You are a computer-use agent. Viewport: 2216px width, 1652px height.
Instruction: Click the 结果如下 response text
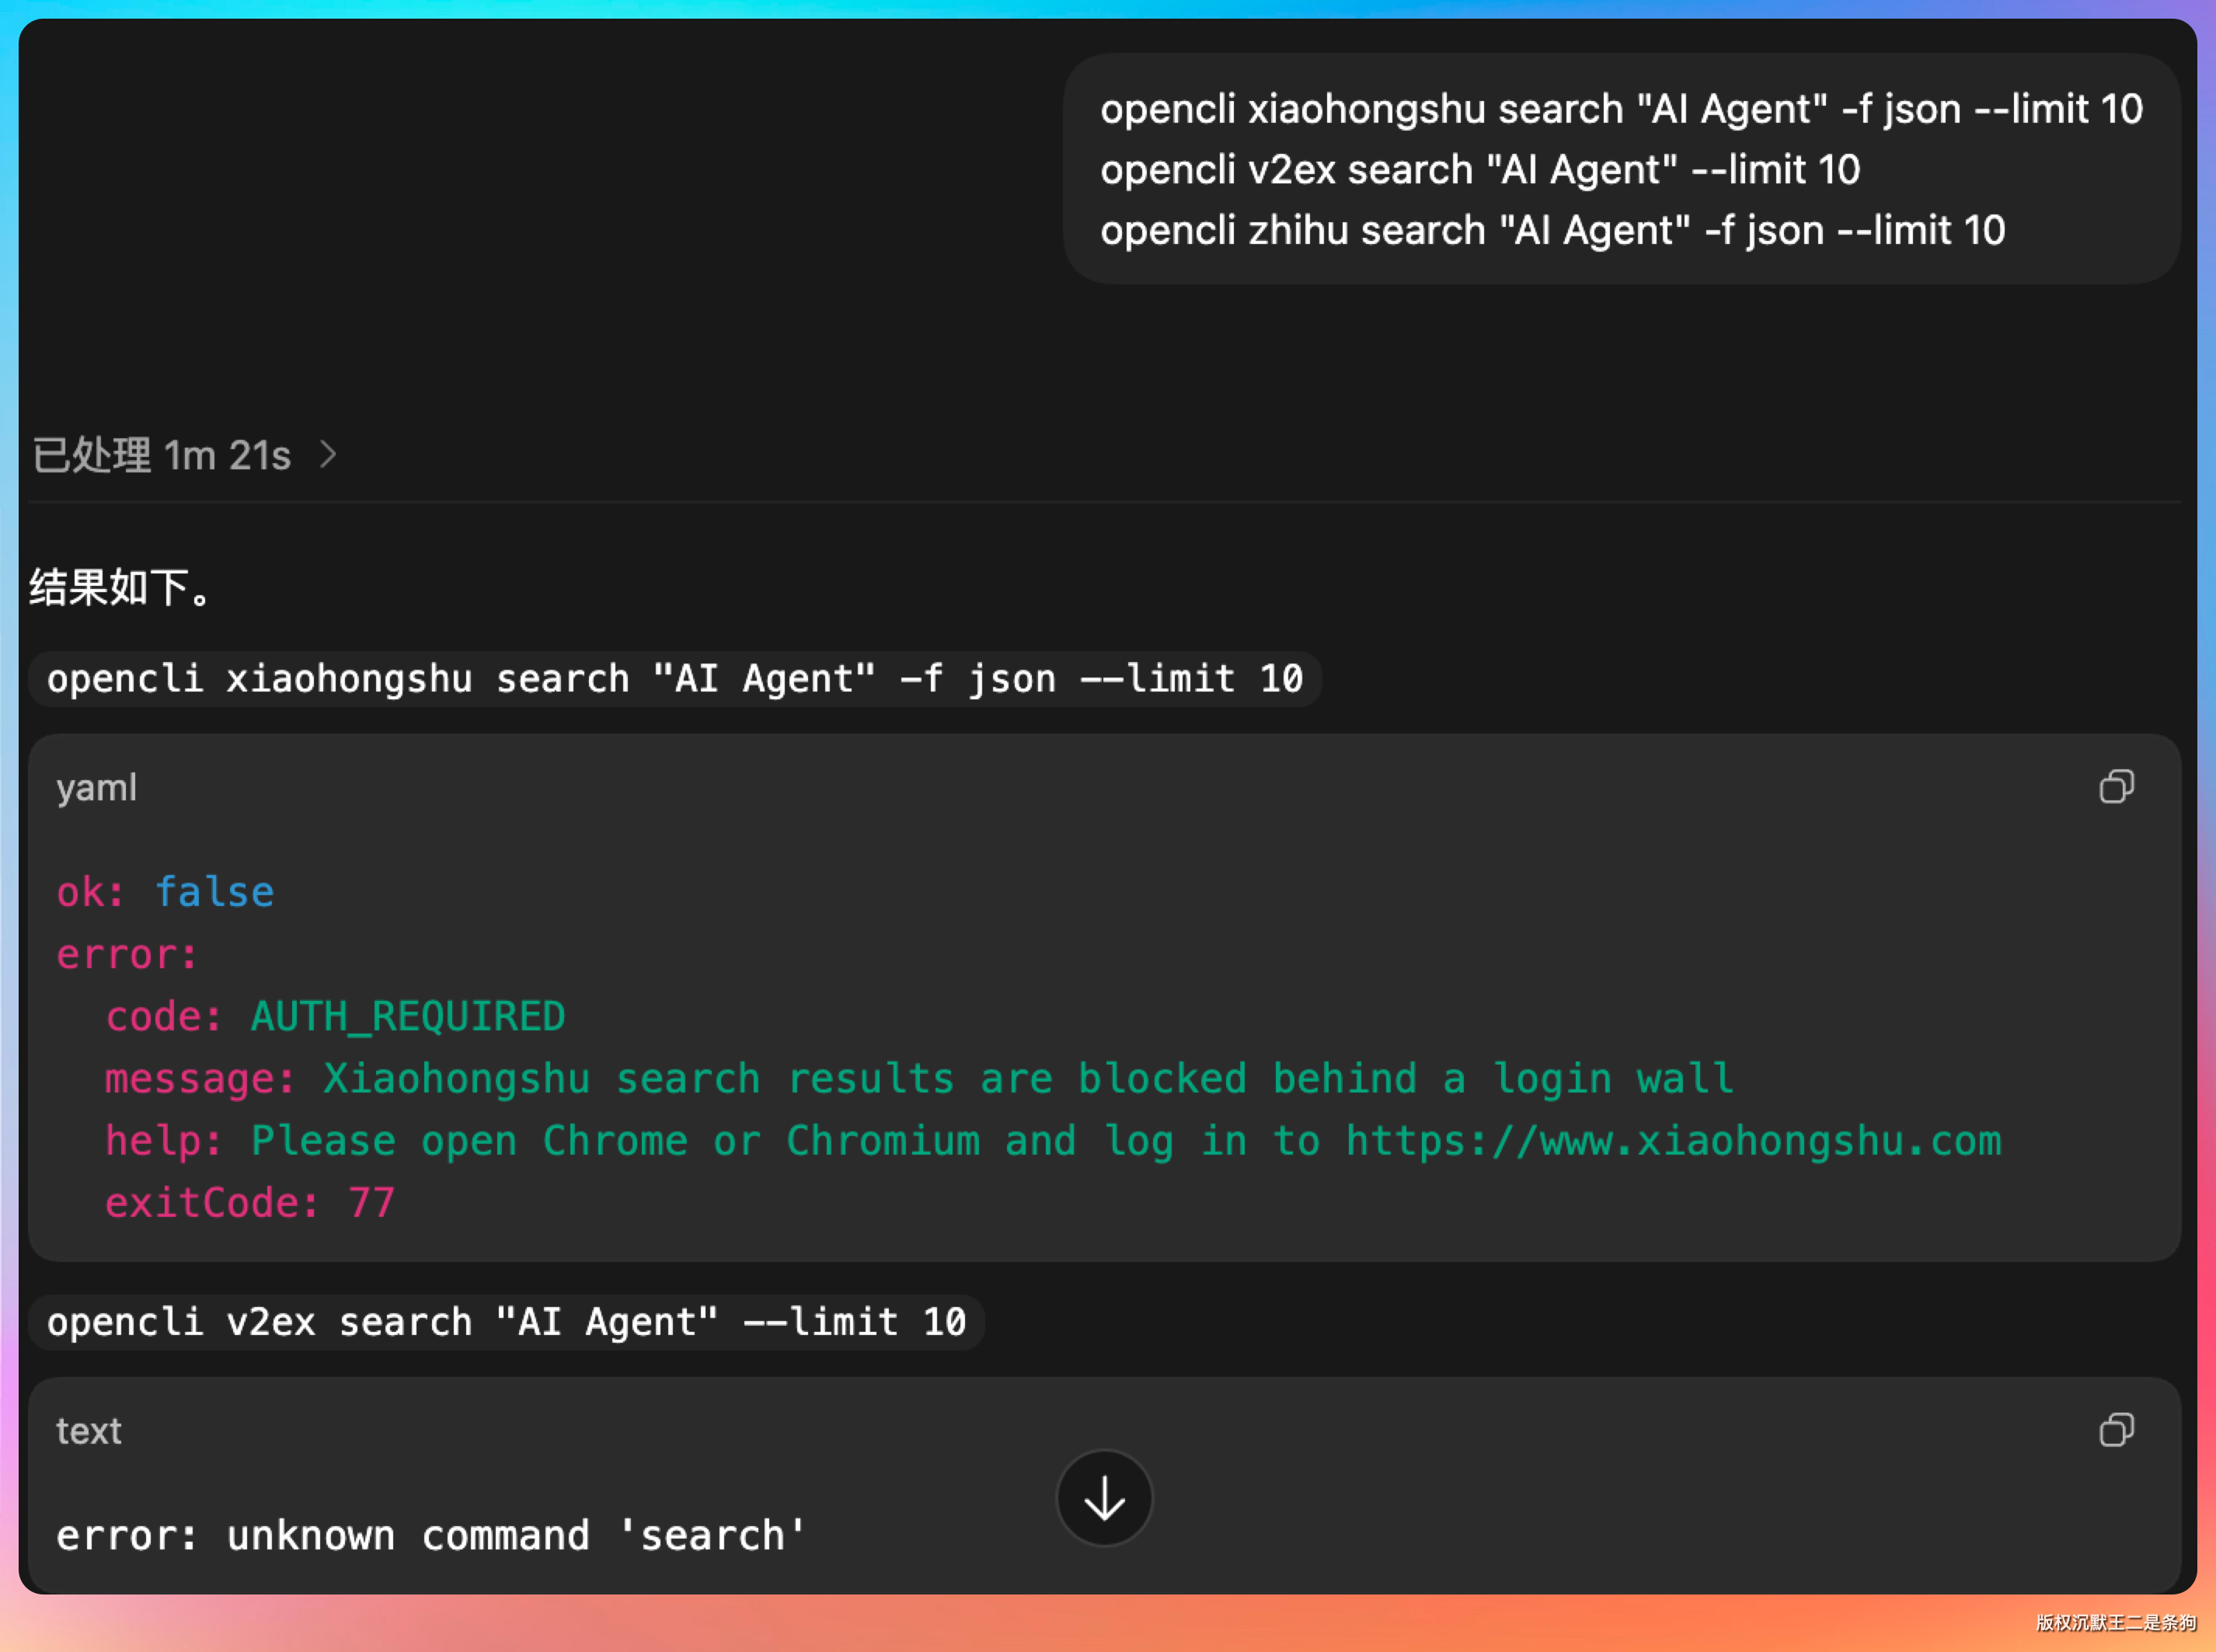(x=120, y=587)
